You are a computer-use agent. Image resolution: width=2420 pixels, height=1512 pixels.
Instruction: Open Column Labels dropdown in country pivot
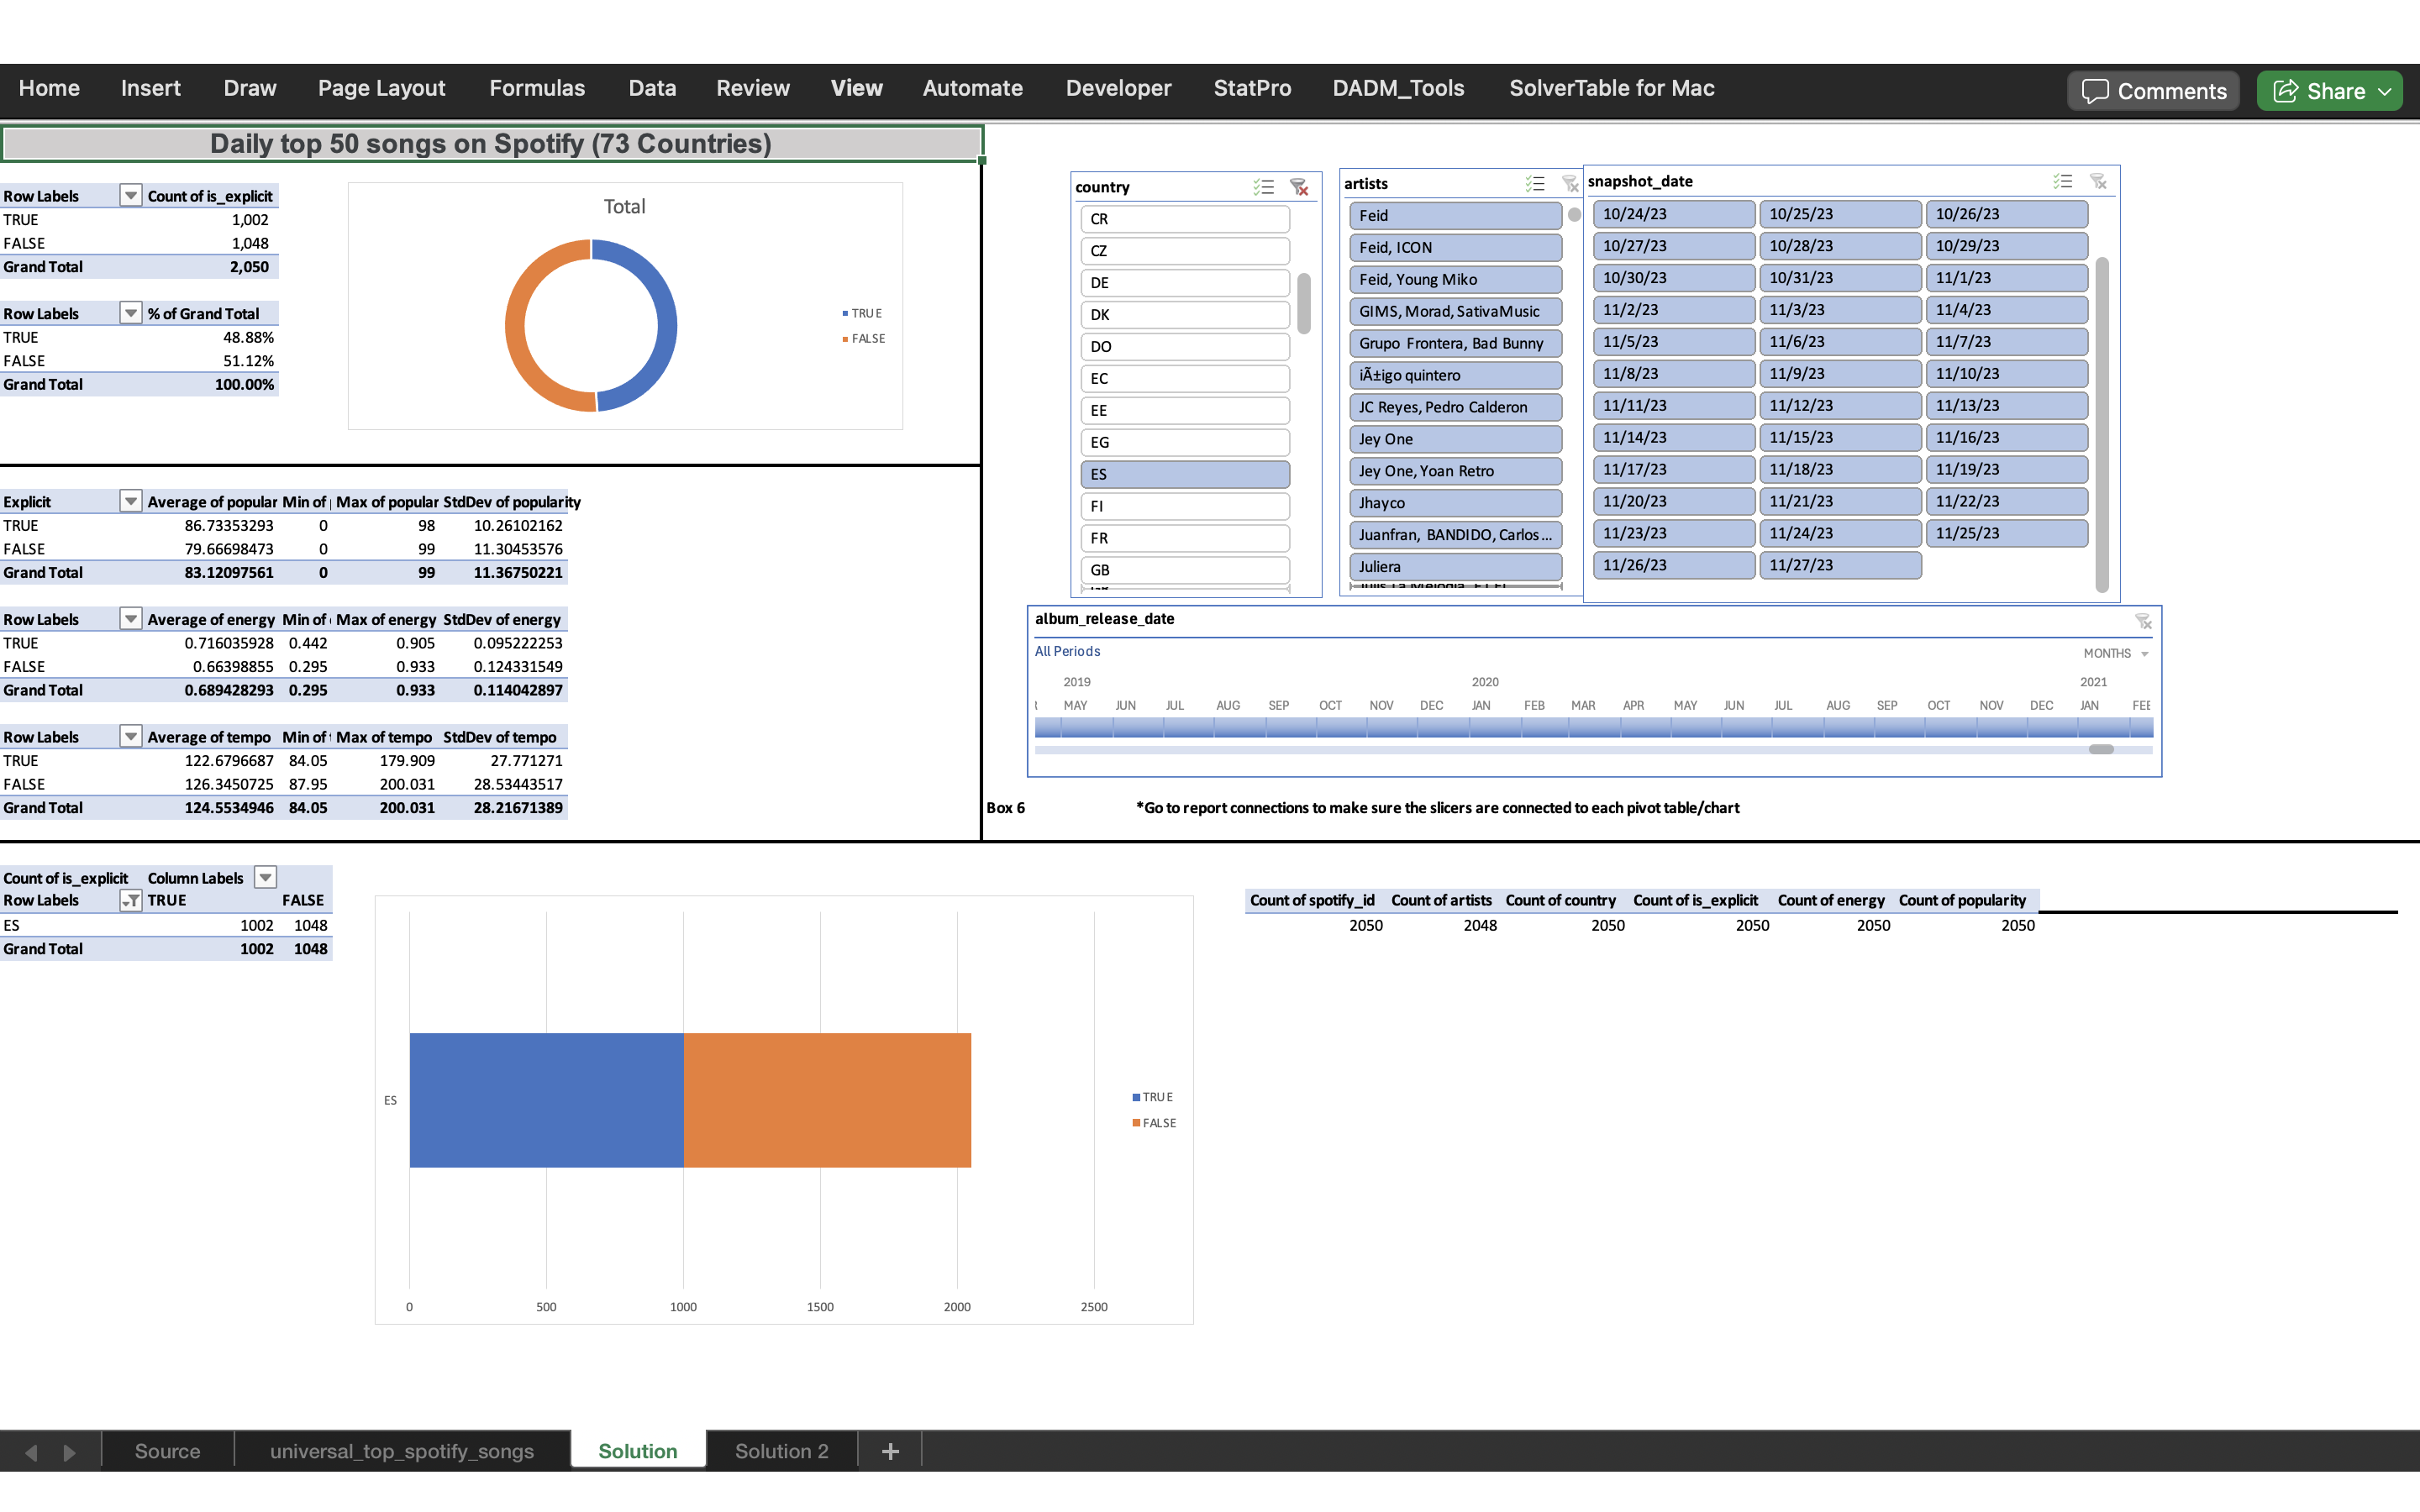pyautogui.click(x=265, y=877)
